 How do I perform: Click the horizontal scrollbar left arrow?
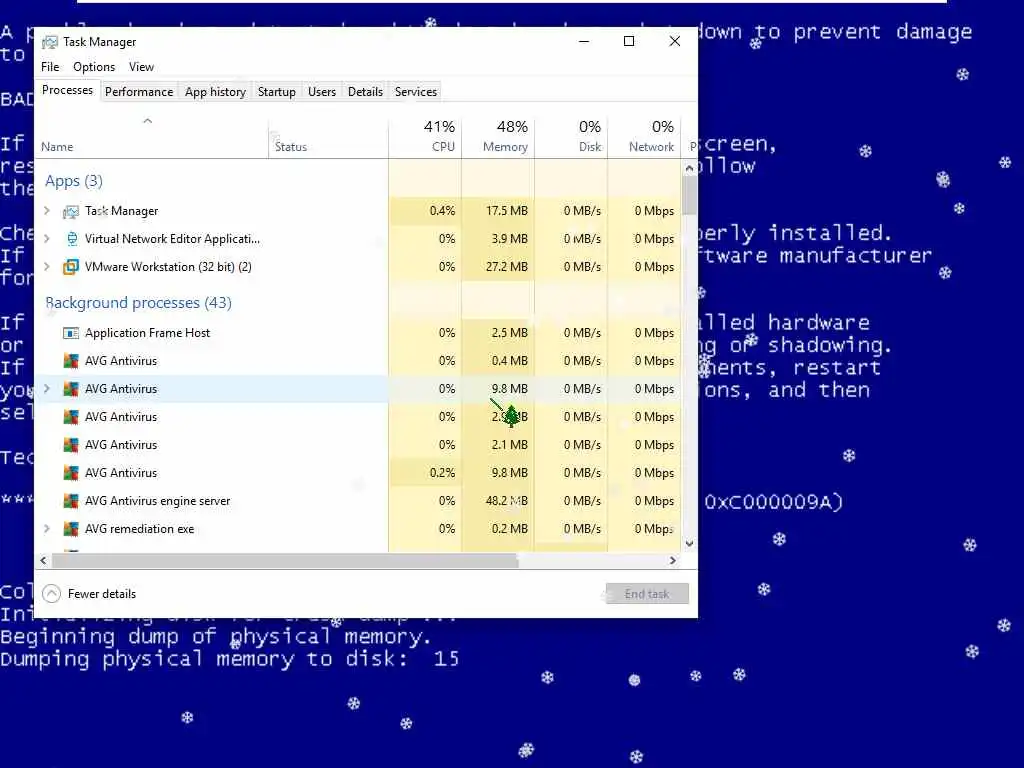44,560
